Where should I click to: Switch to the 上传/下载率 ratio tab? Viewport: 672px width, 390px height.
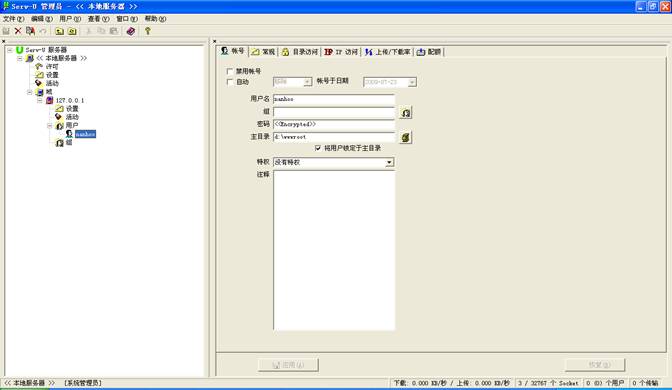tap(387, 52)
